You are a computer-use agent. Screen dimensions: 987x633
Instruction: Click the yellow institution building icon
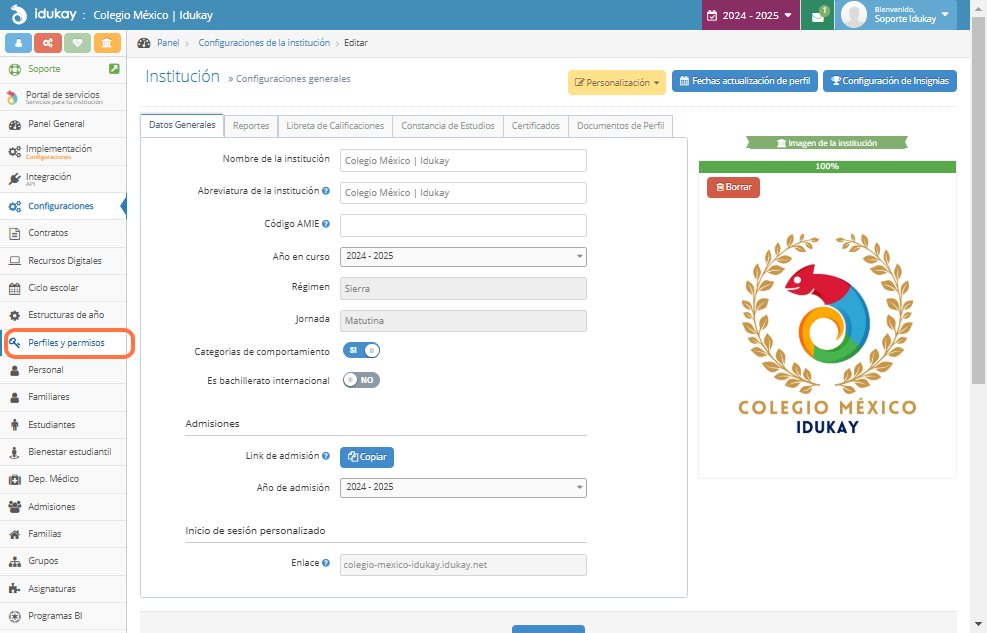107,43
